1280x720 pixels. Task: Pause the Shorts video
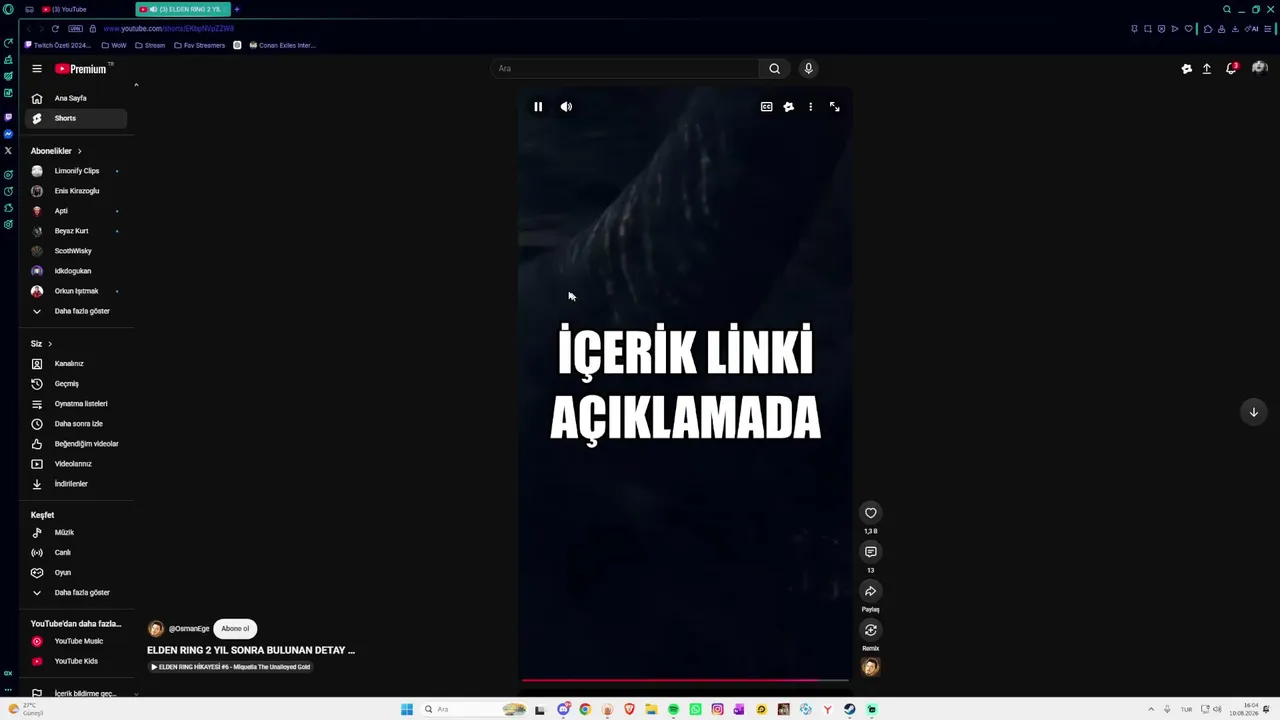538,107
